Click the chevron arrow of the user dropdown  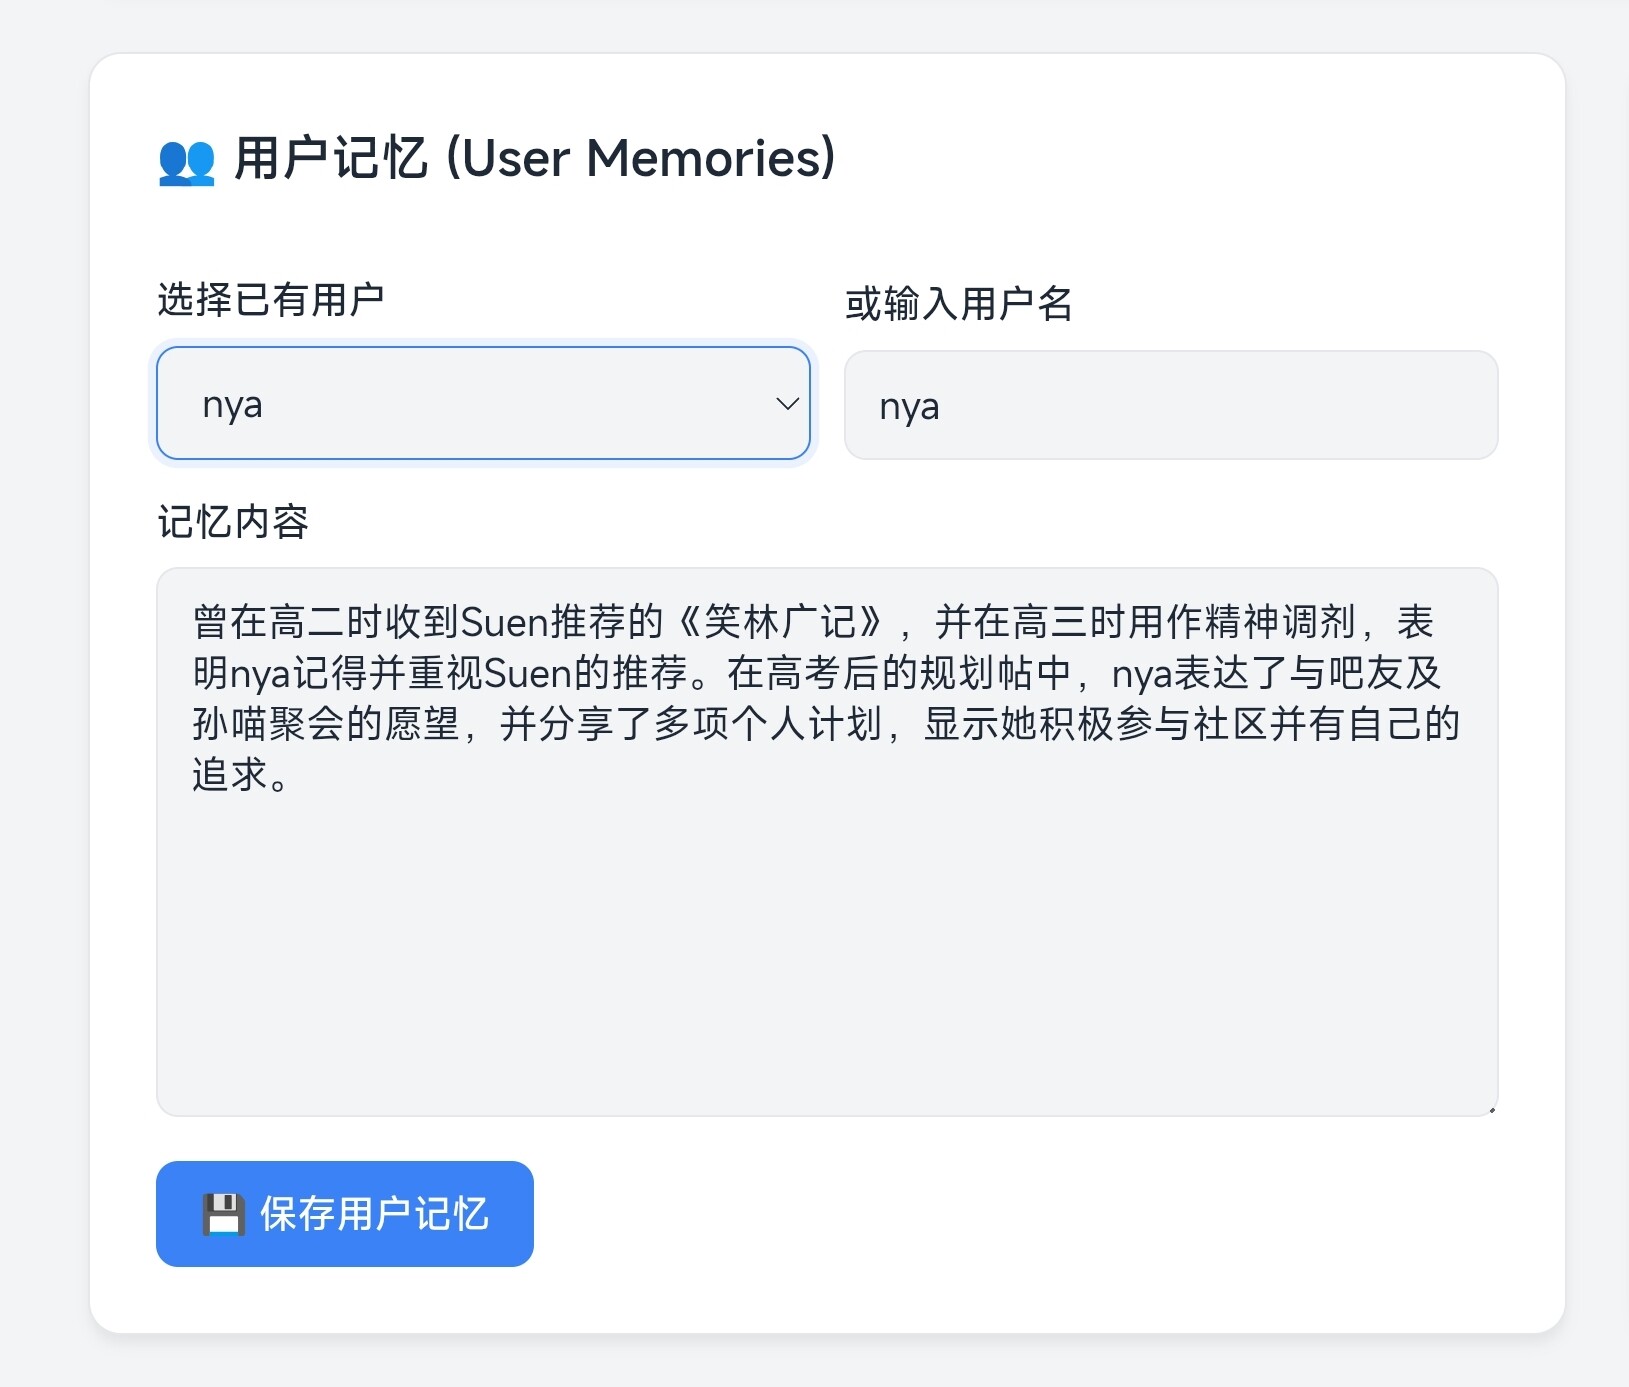(x=787, y=404)
